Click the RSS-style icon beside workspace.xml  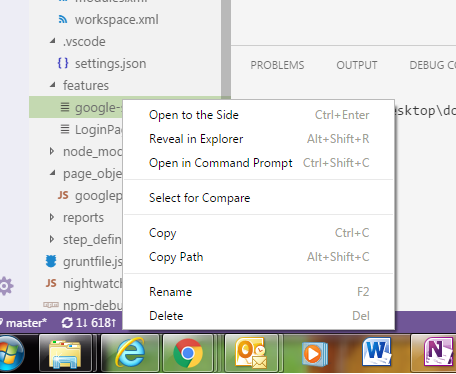(63, 20)
